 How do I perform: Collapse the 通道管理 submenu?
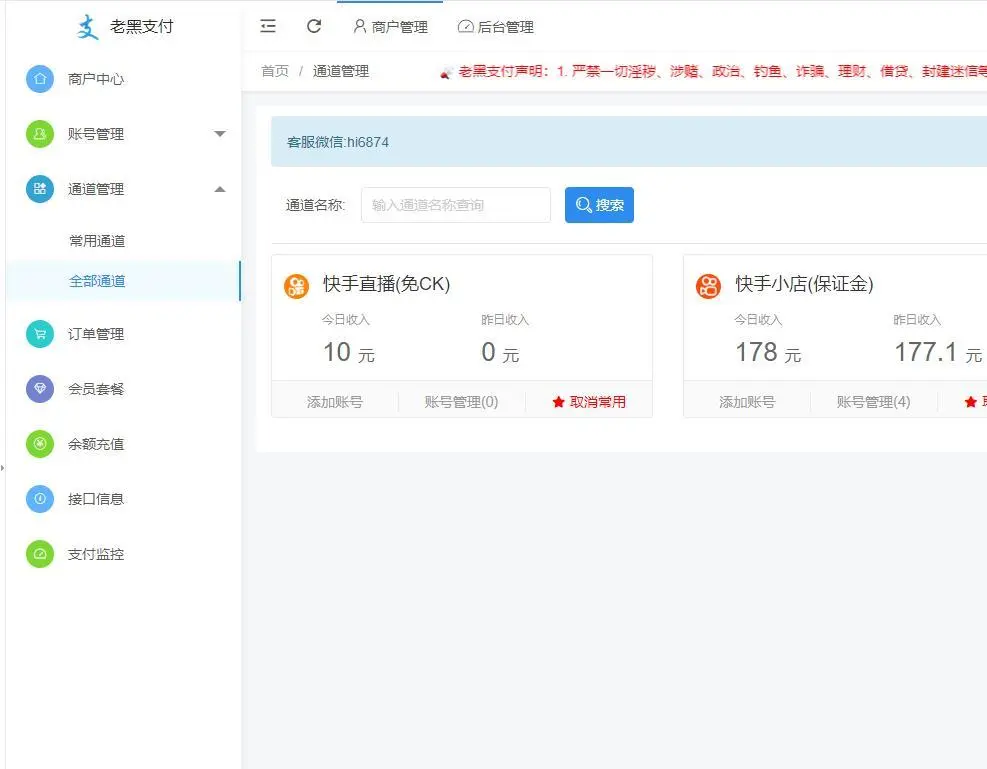pos(219,188)
